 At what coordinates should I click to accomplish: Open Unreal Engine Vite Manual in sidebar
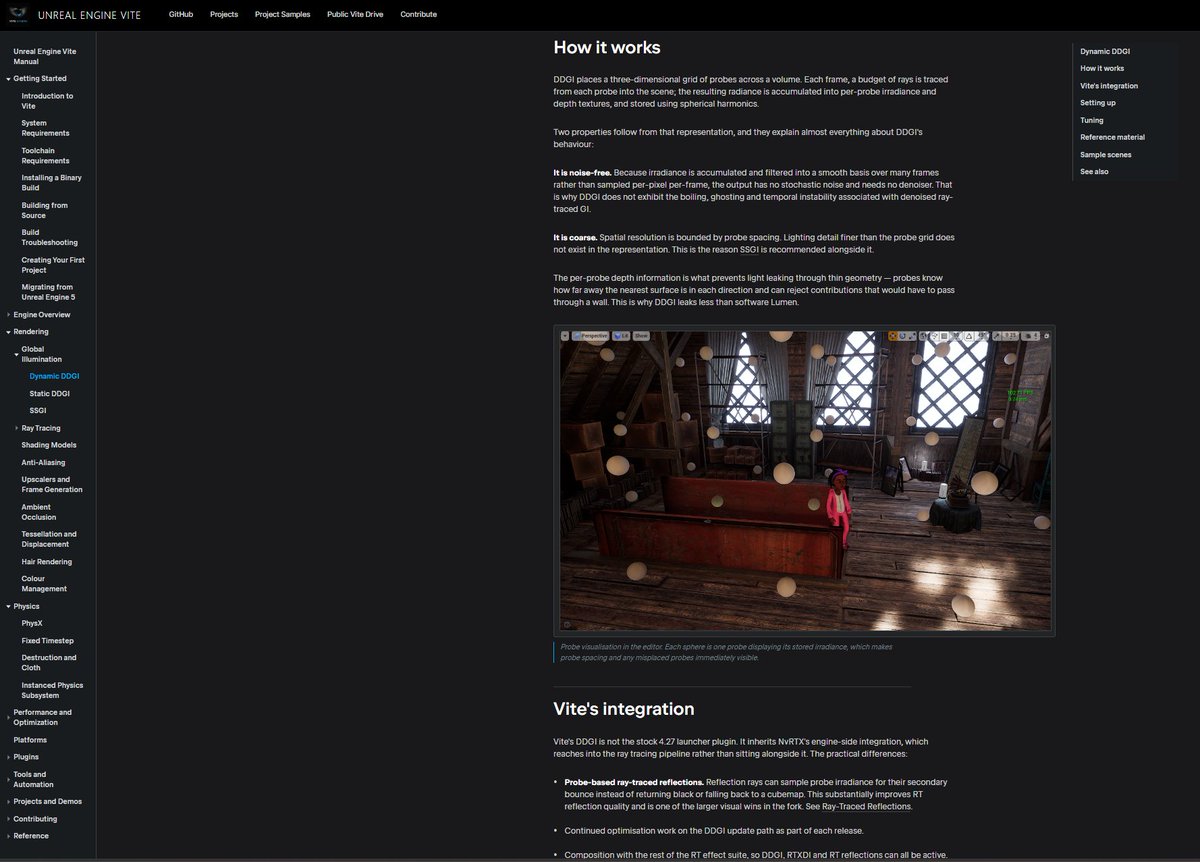click(44, 56)
